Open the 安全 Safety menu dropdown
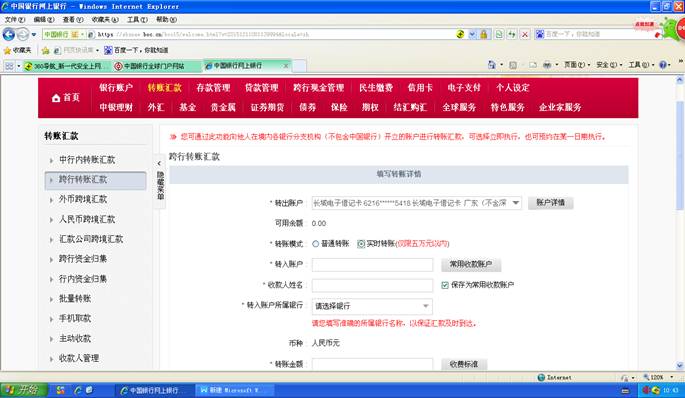 click(x=609, y=65)
